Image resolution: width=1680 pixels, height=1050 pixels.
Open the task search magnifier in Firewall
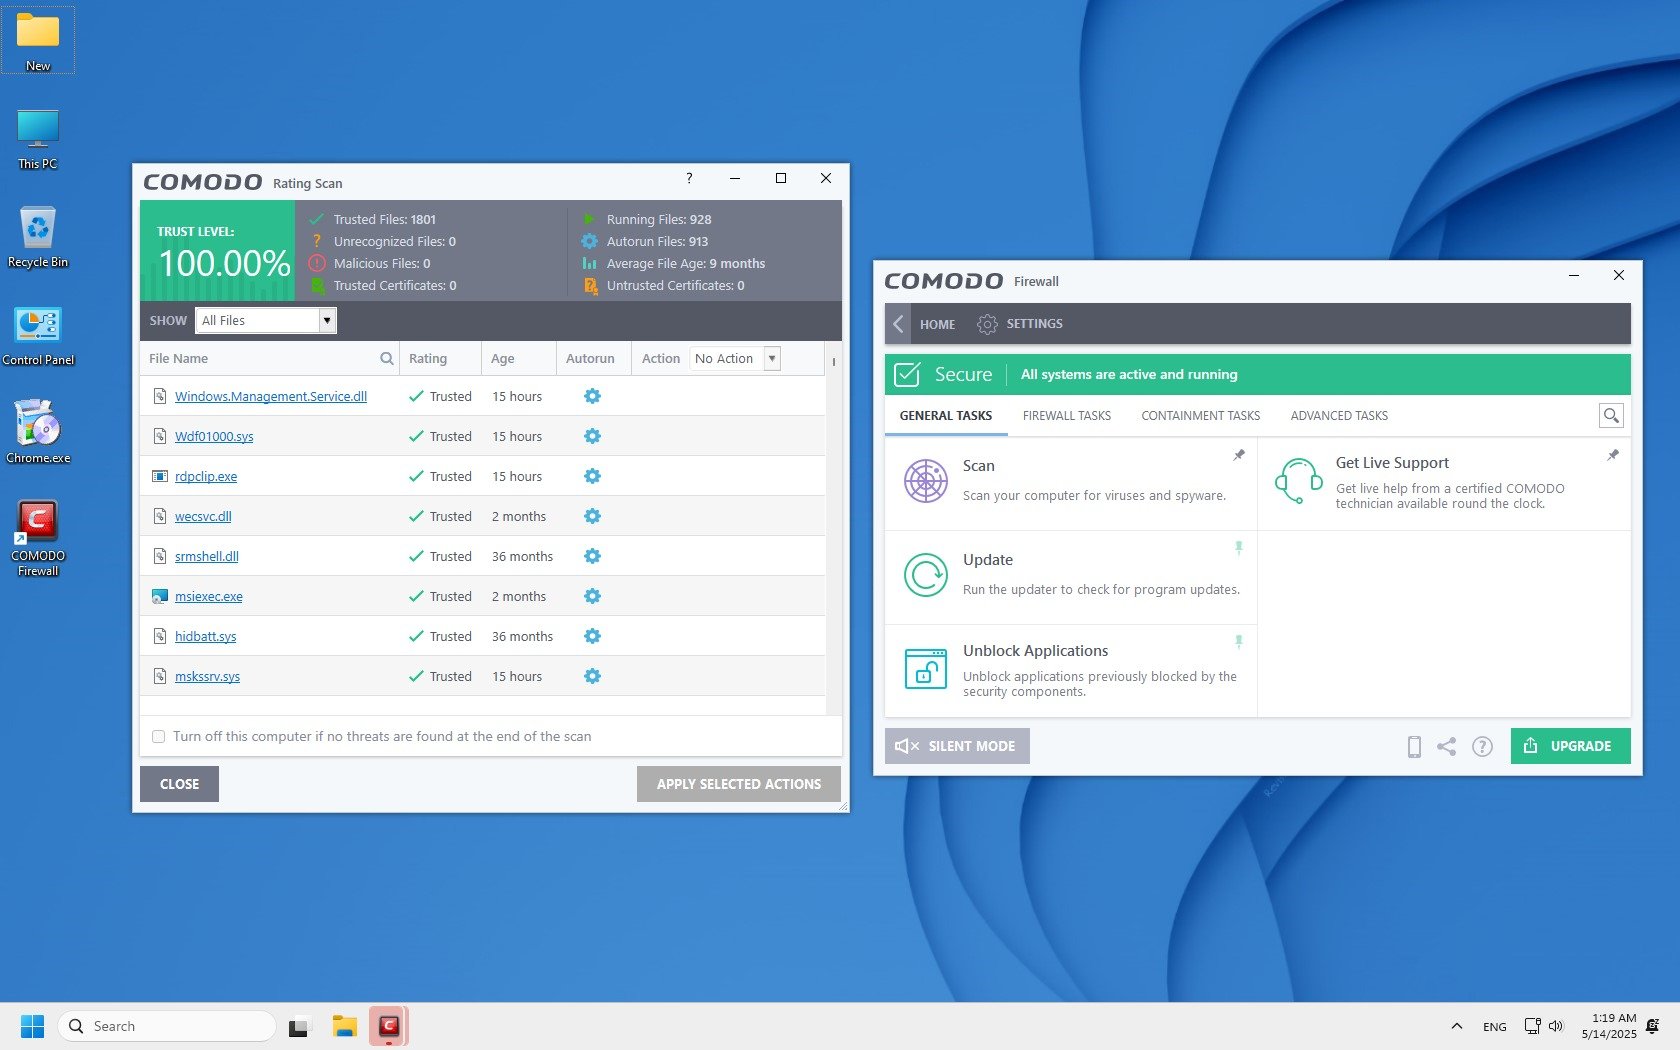(1610, 416)
